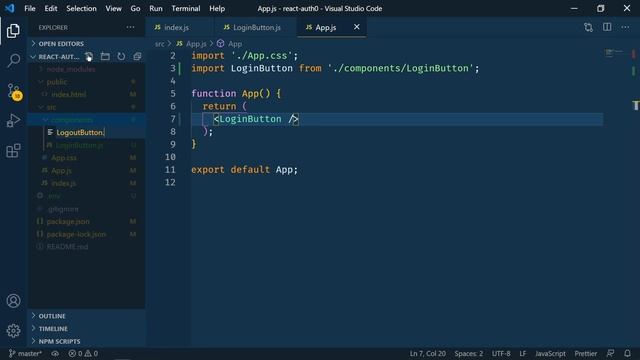Collapse all folders in explorer
640x360 pixels.
137,56
